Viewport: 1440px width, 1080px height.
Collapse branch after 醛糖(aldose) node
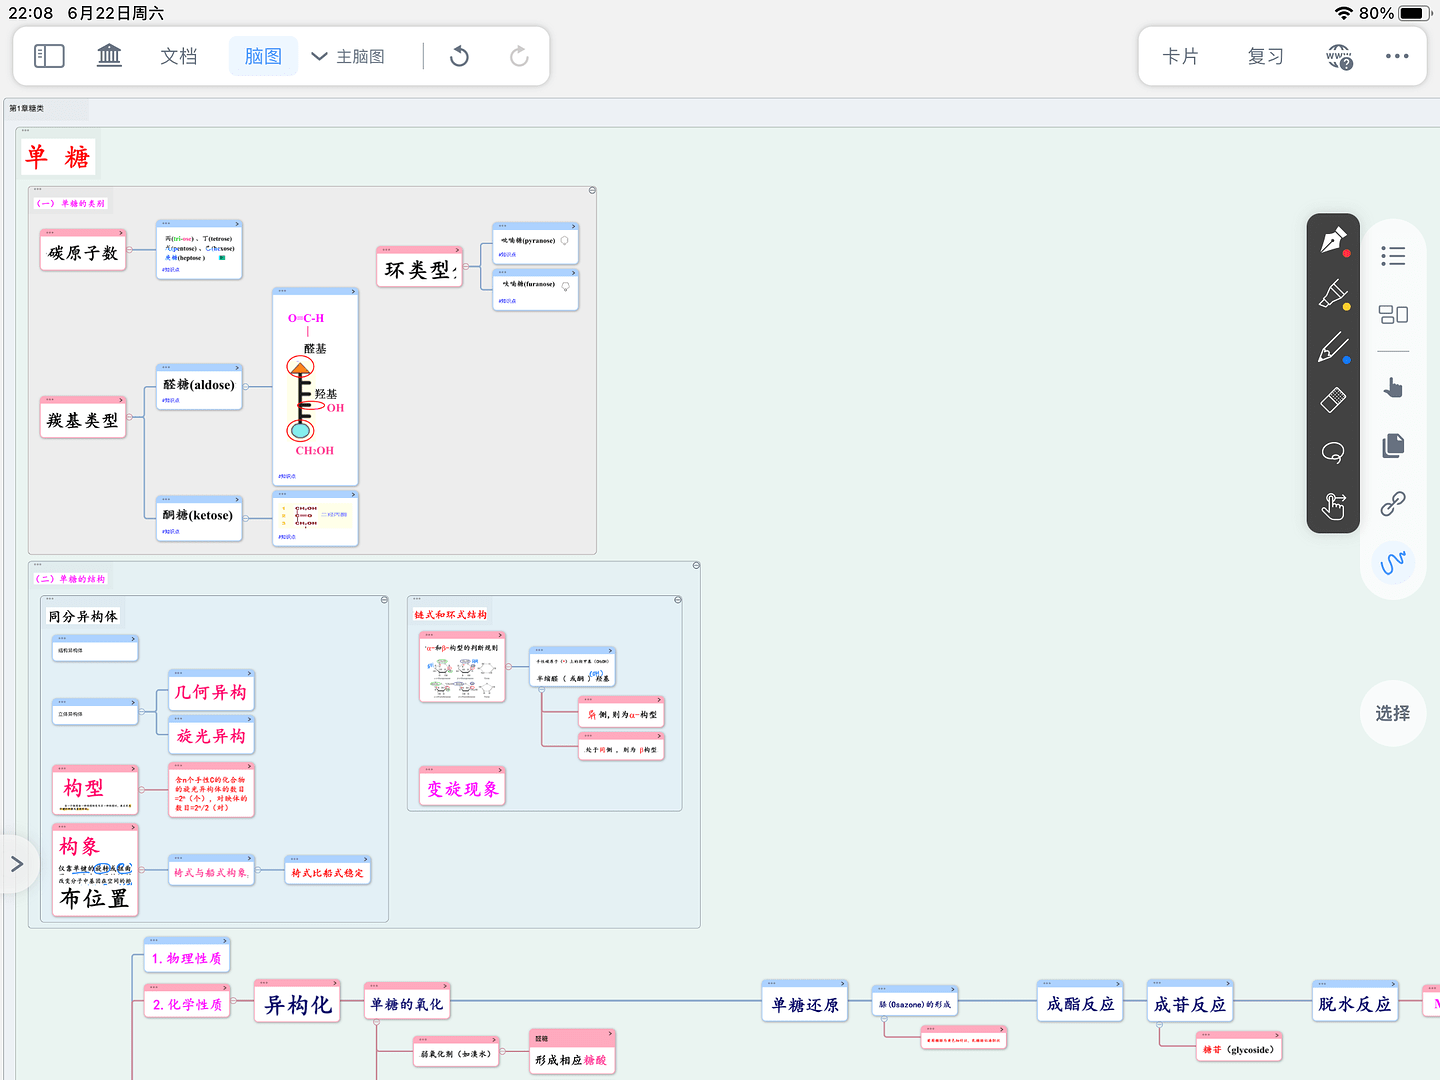[246, 387]
